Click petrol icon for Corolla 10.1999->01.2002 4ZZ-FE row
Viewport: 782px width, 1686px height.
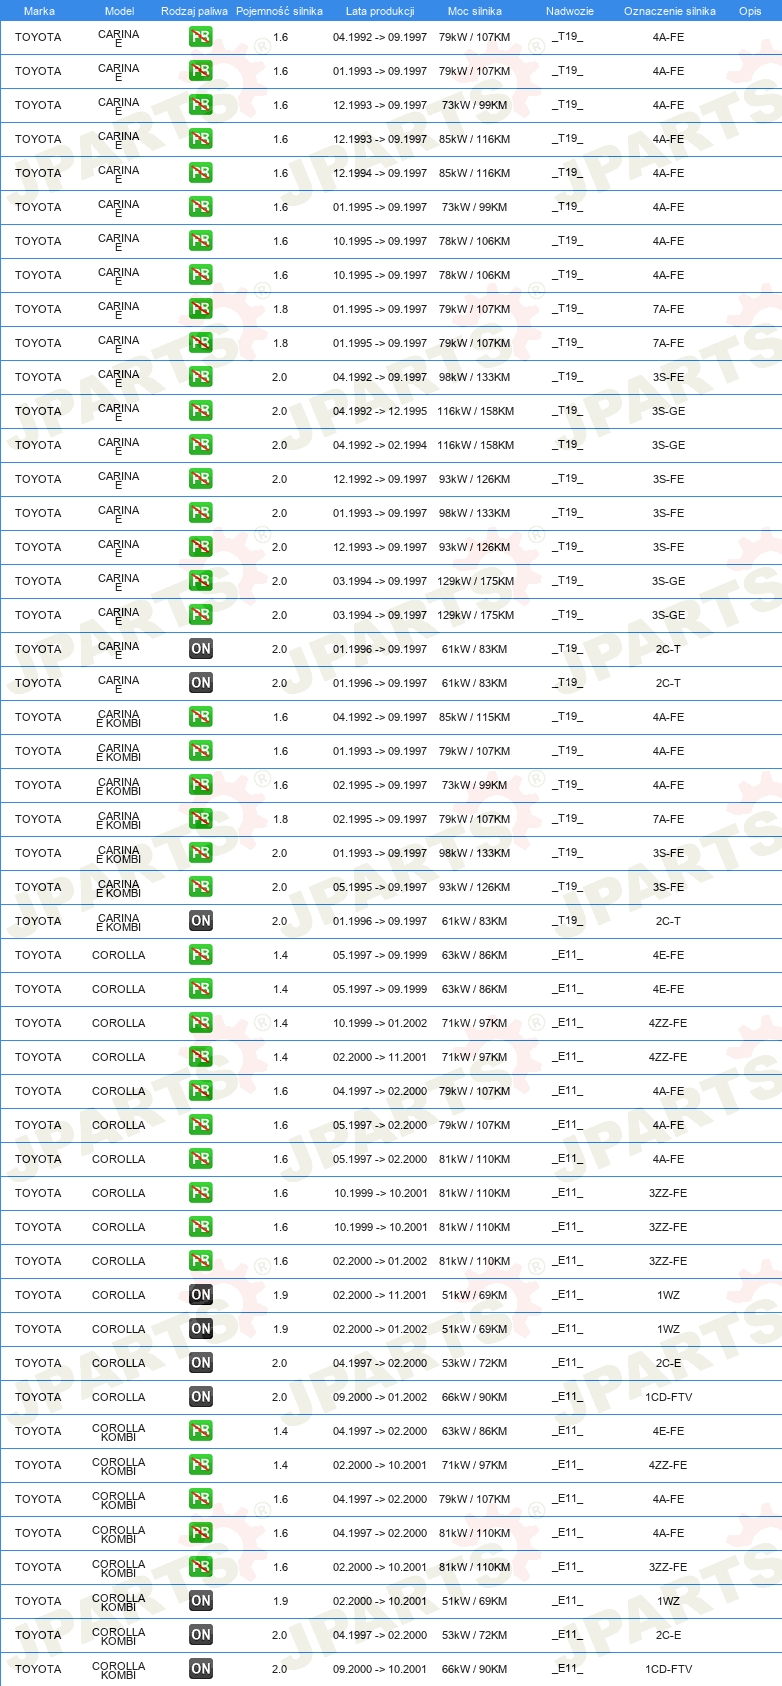tap(201, 1023)
